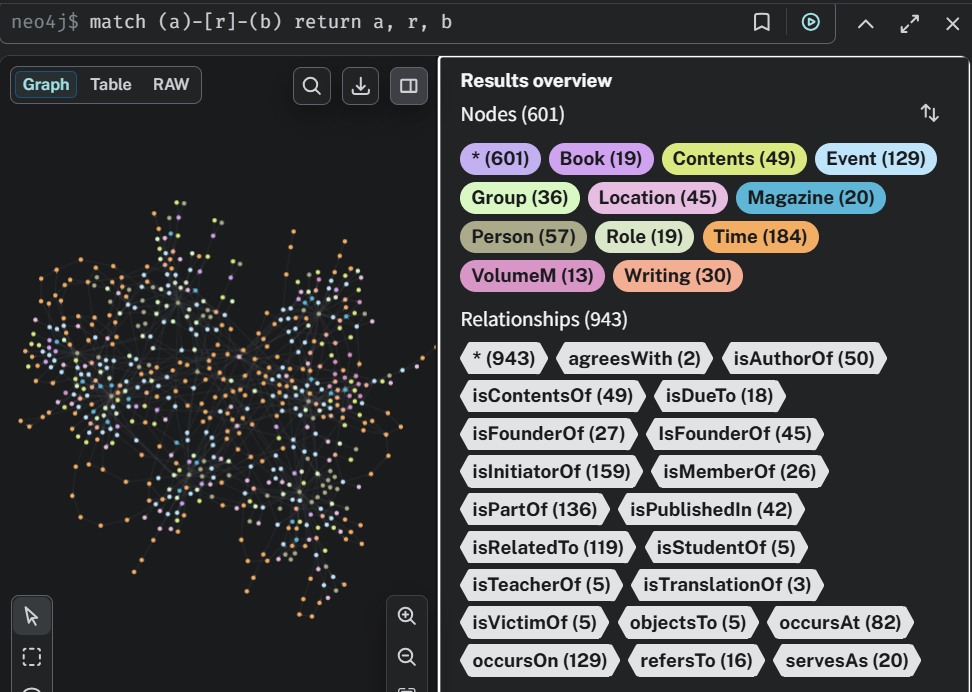The height and width of the screenshot is (692, 972).
Task: Expand the result frame to fullscreen
Action: click(909, 23)
